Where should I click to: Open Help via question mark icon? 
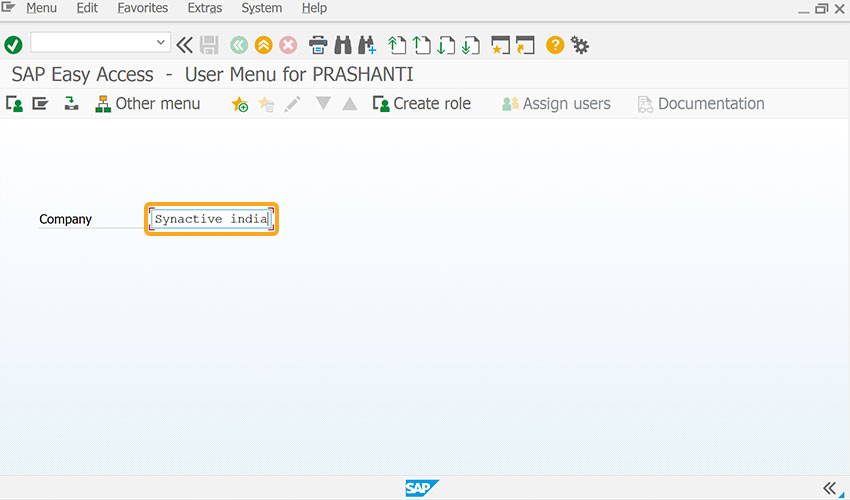click(x=555, y=45)
